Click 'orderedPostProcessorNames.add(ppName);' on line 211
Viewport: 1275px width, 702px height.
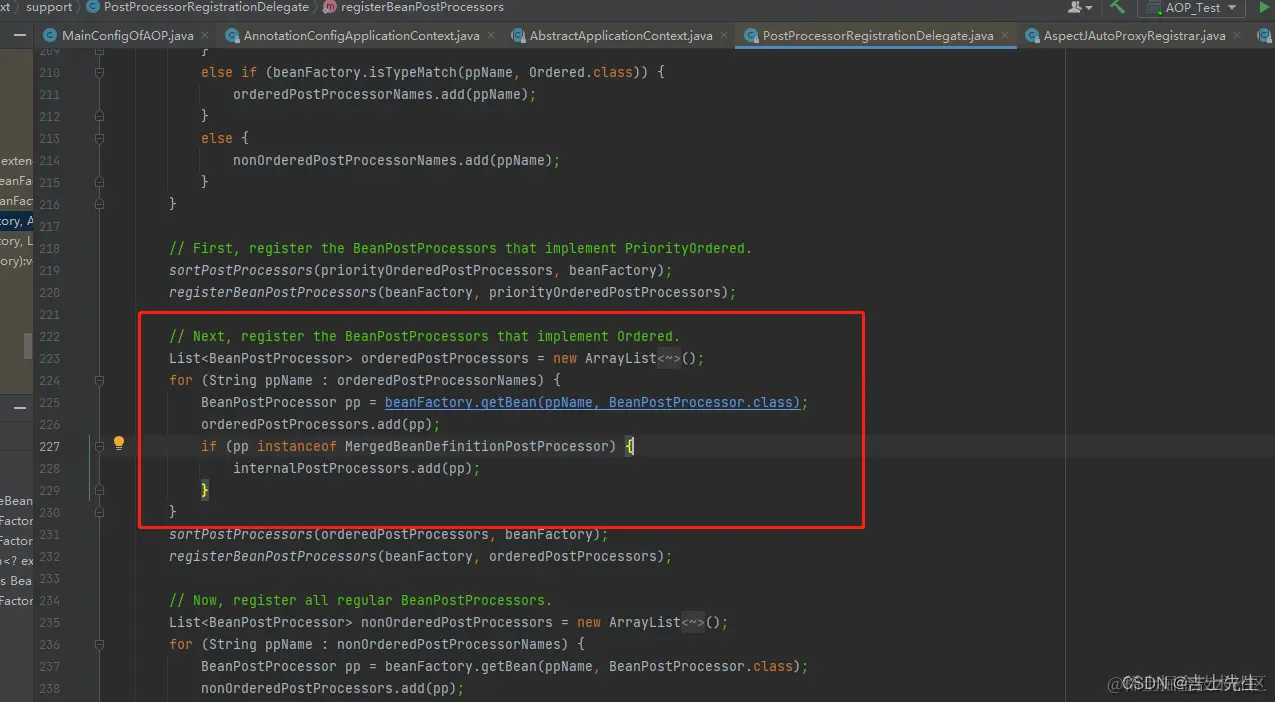point(385,94)
